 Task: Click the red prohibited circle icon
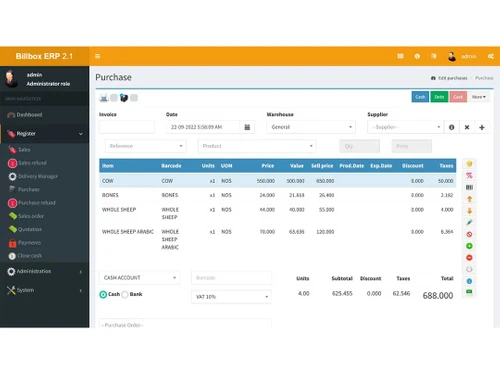469,234
